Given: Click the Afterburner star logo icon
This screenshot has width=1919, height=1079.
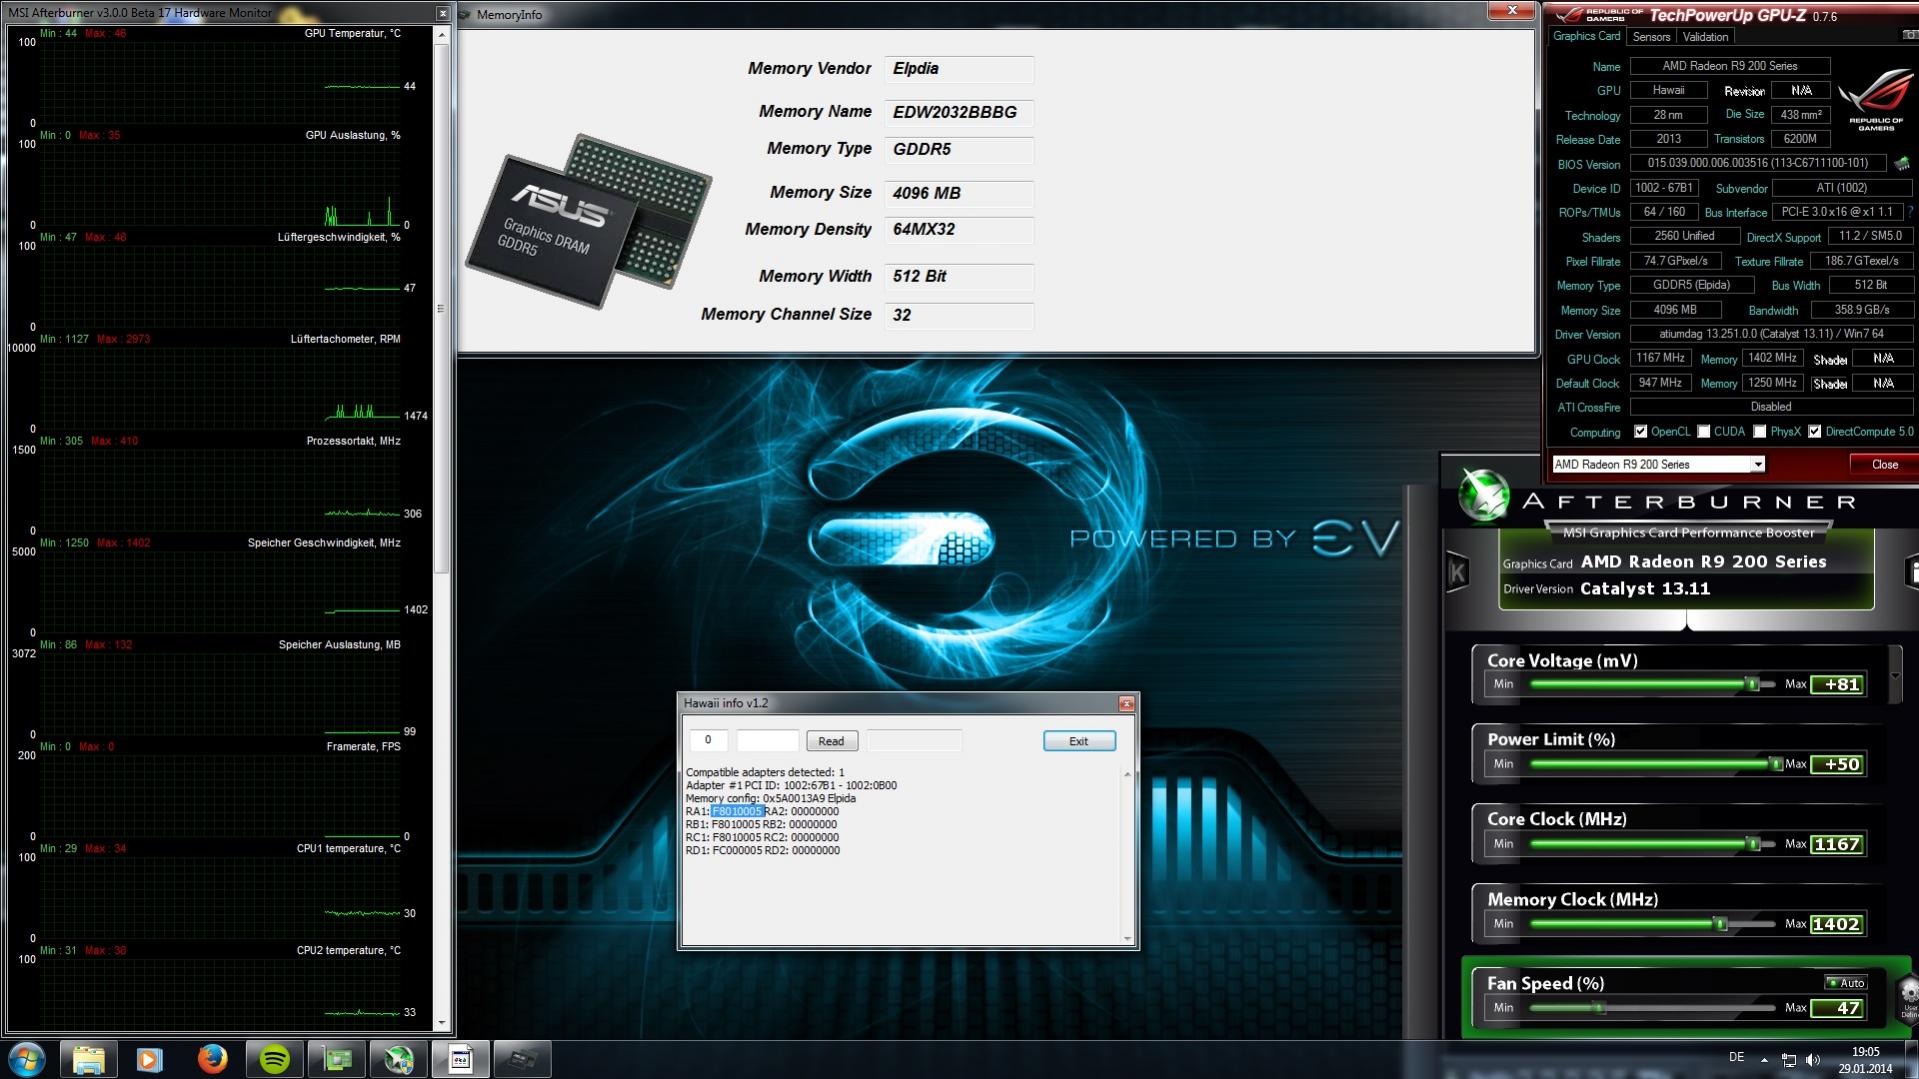Looking at the screenshot, I should tap(1483, 494).
